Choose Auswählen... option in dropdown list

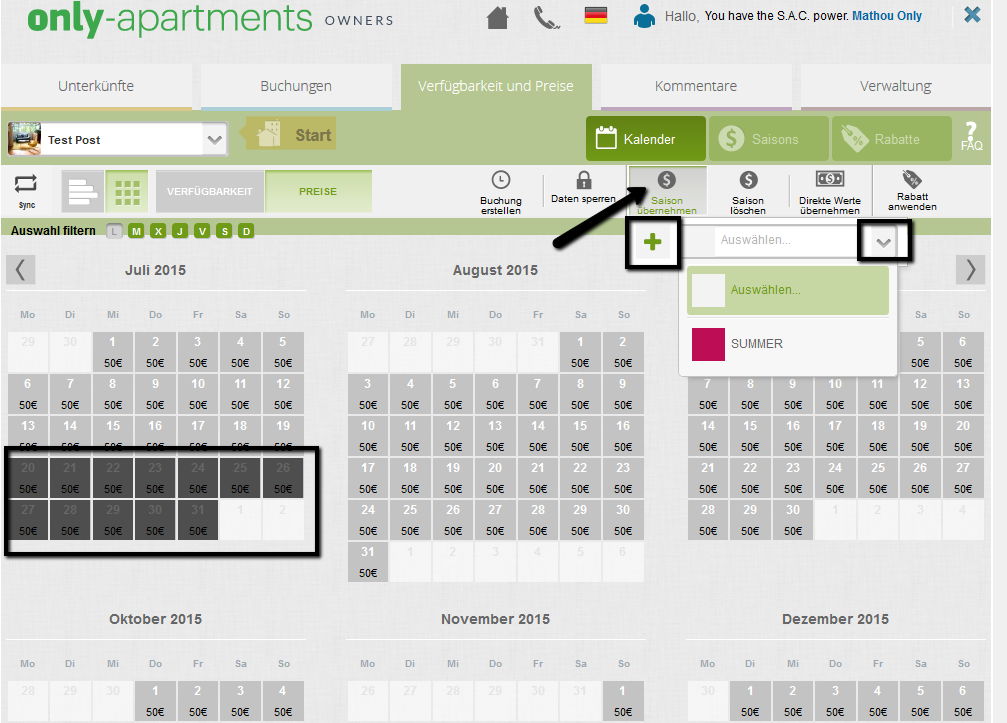point(788,290)
